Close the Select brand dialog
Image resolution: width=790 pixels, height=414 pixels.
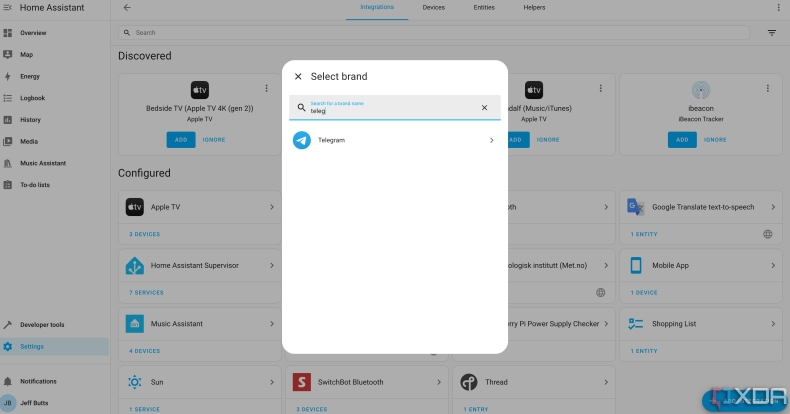tap(298, 76)
